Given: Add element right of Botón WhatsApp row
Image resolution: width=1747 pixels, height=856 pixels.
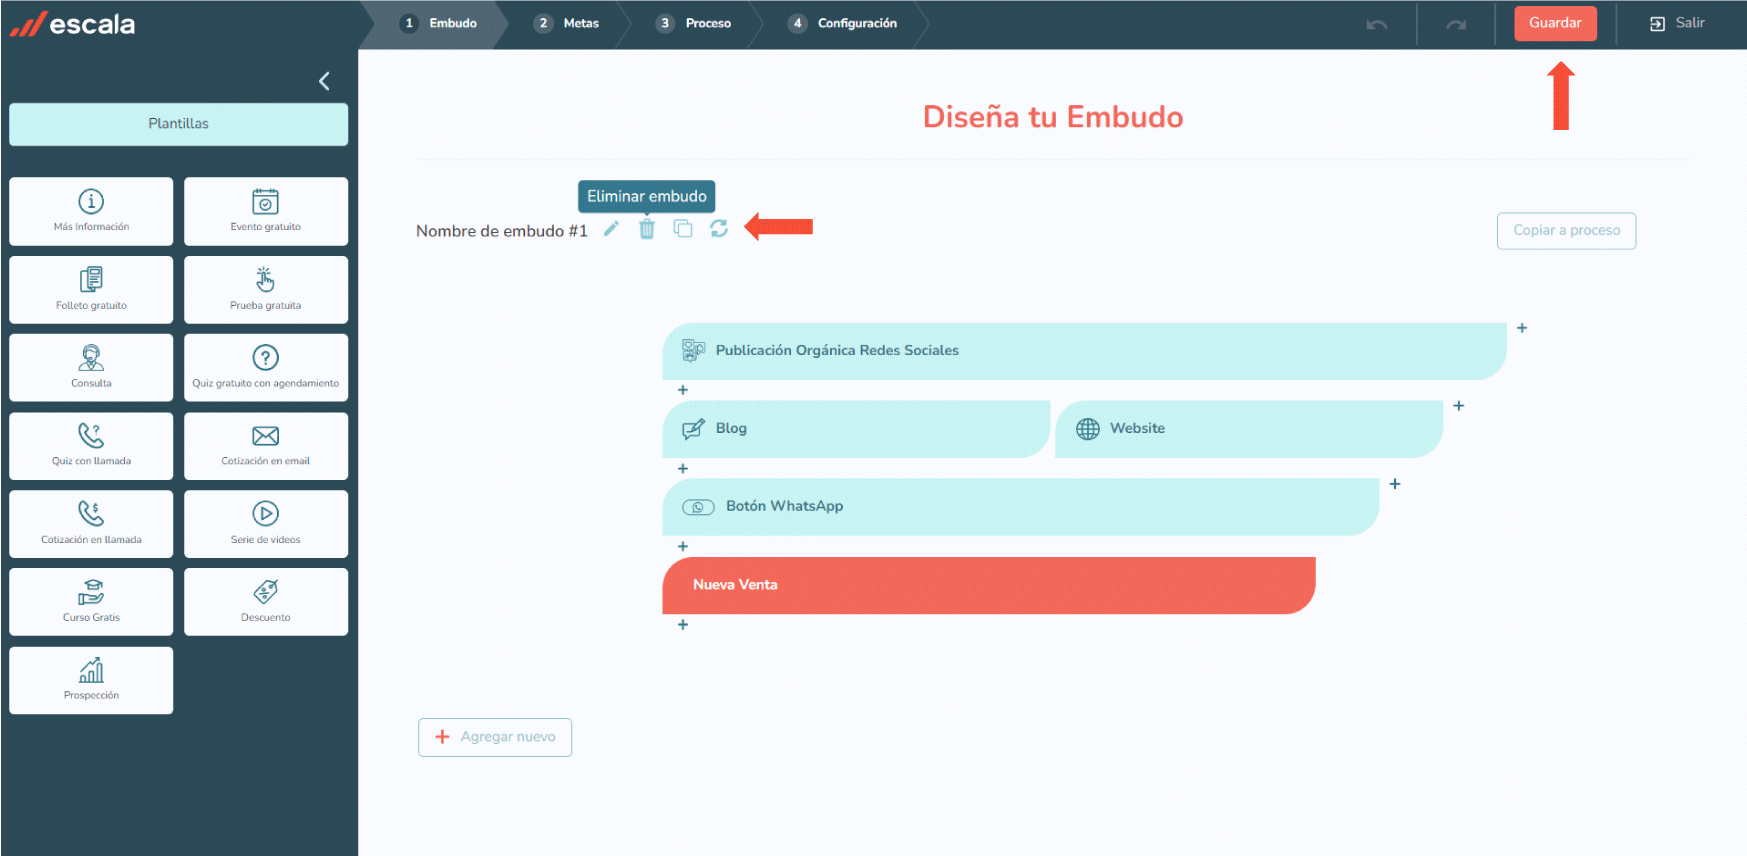Looking at the screenshot, I should [x=1395, y=484].
